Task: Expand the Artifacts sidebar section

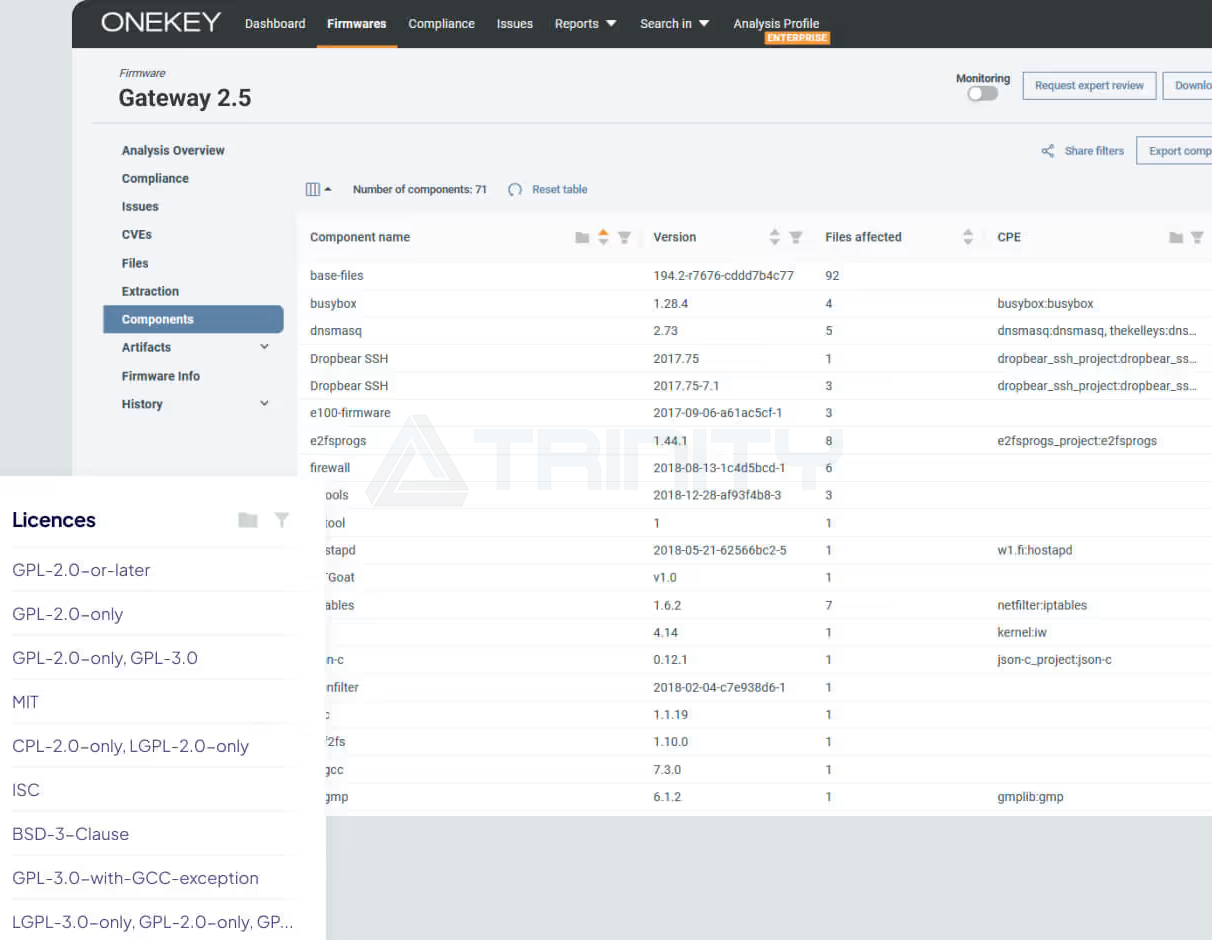Action: 264,347
